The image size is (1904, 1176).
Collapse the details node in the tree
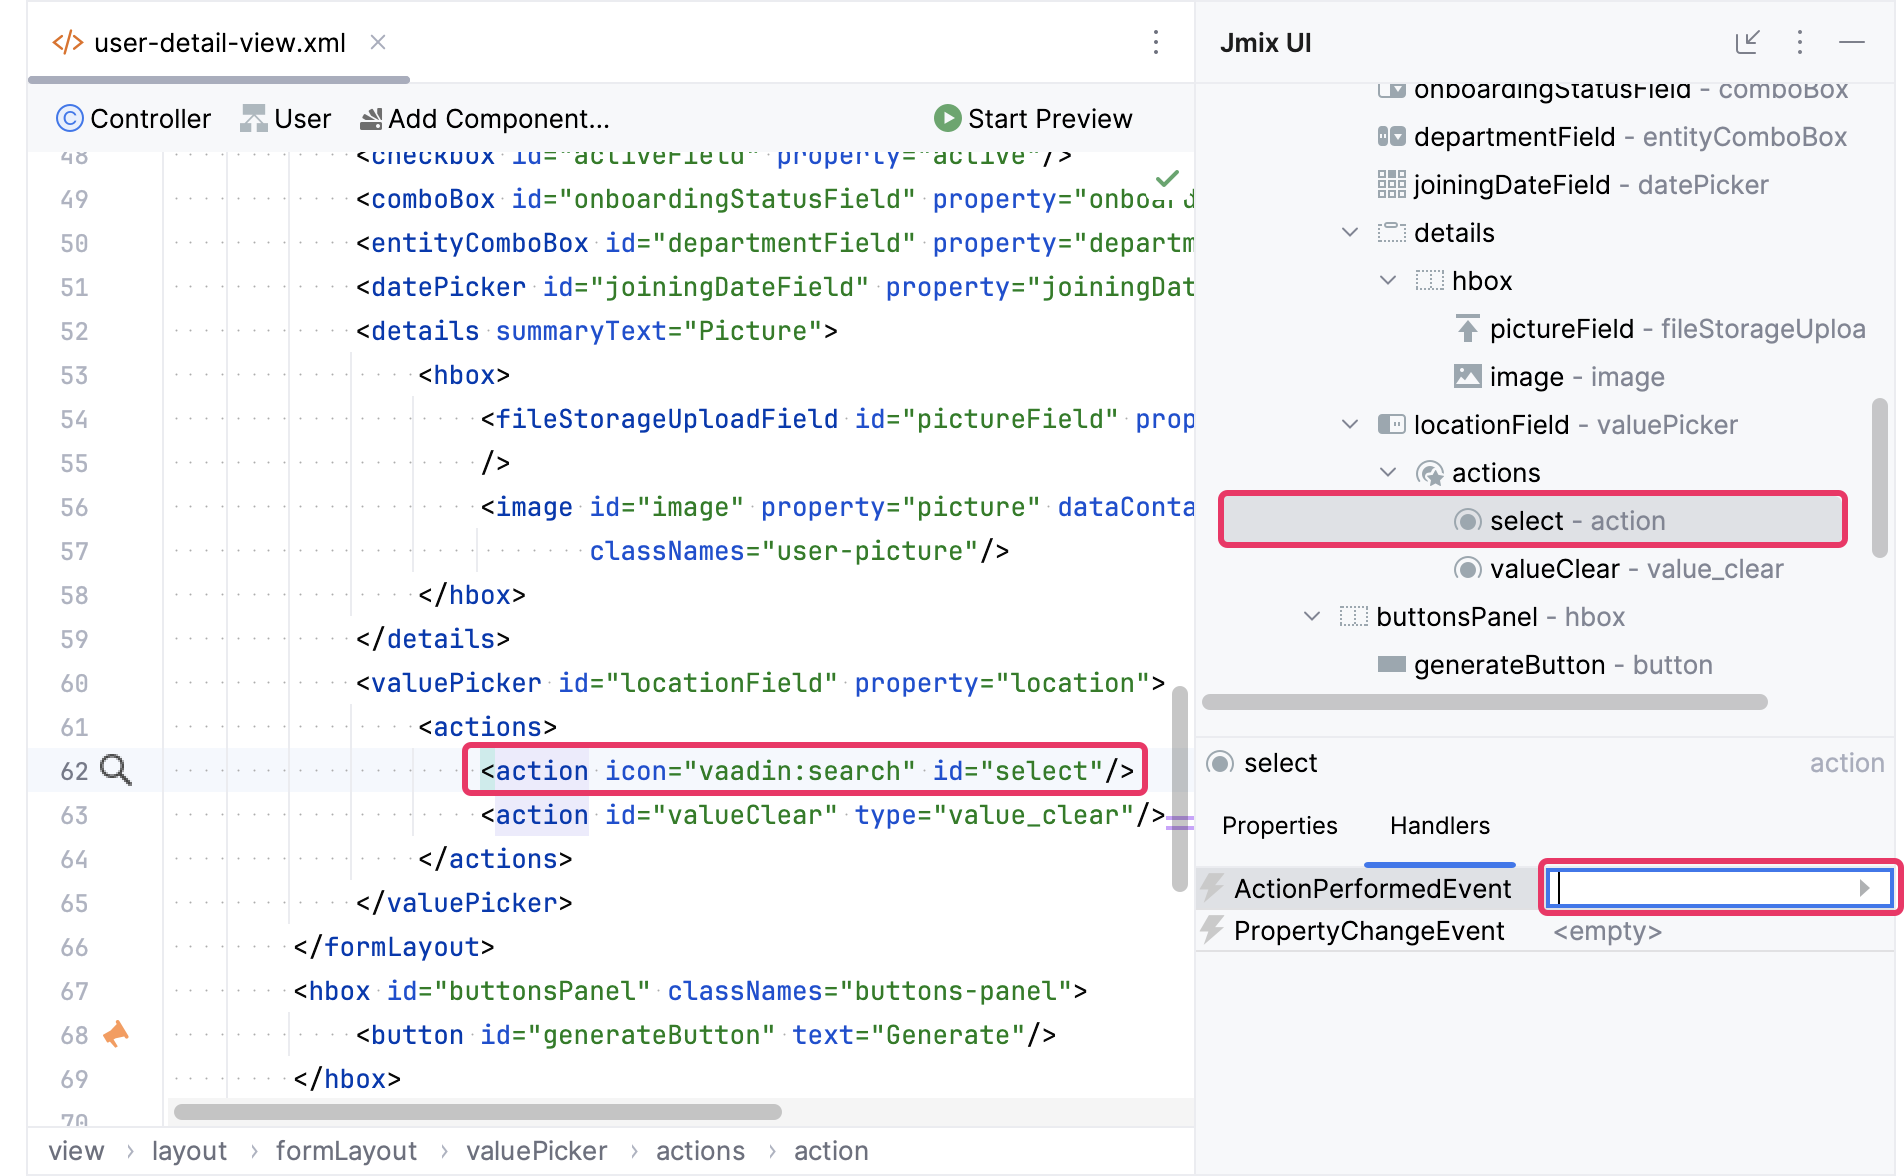(x=1349, y=233)
